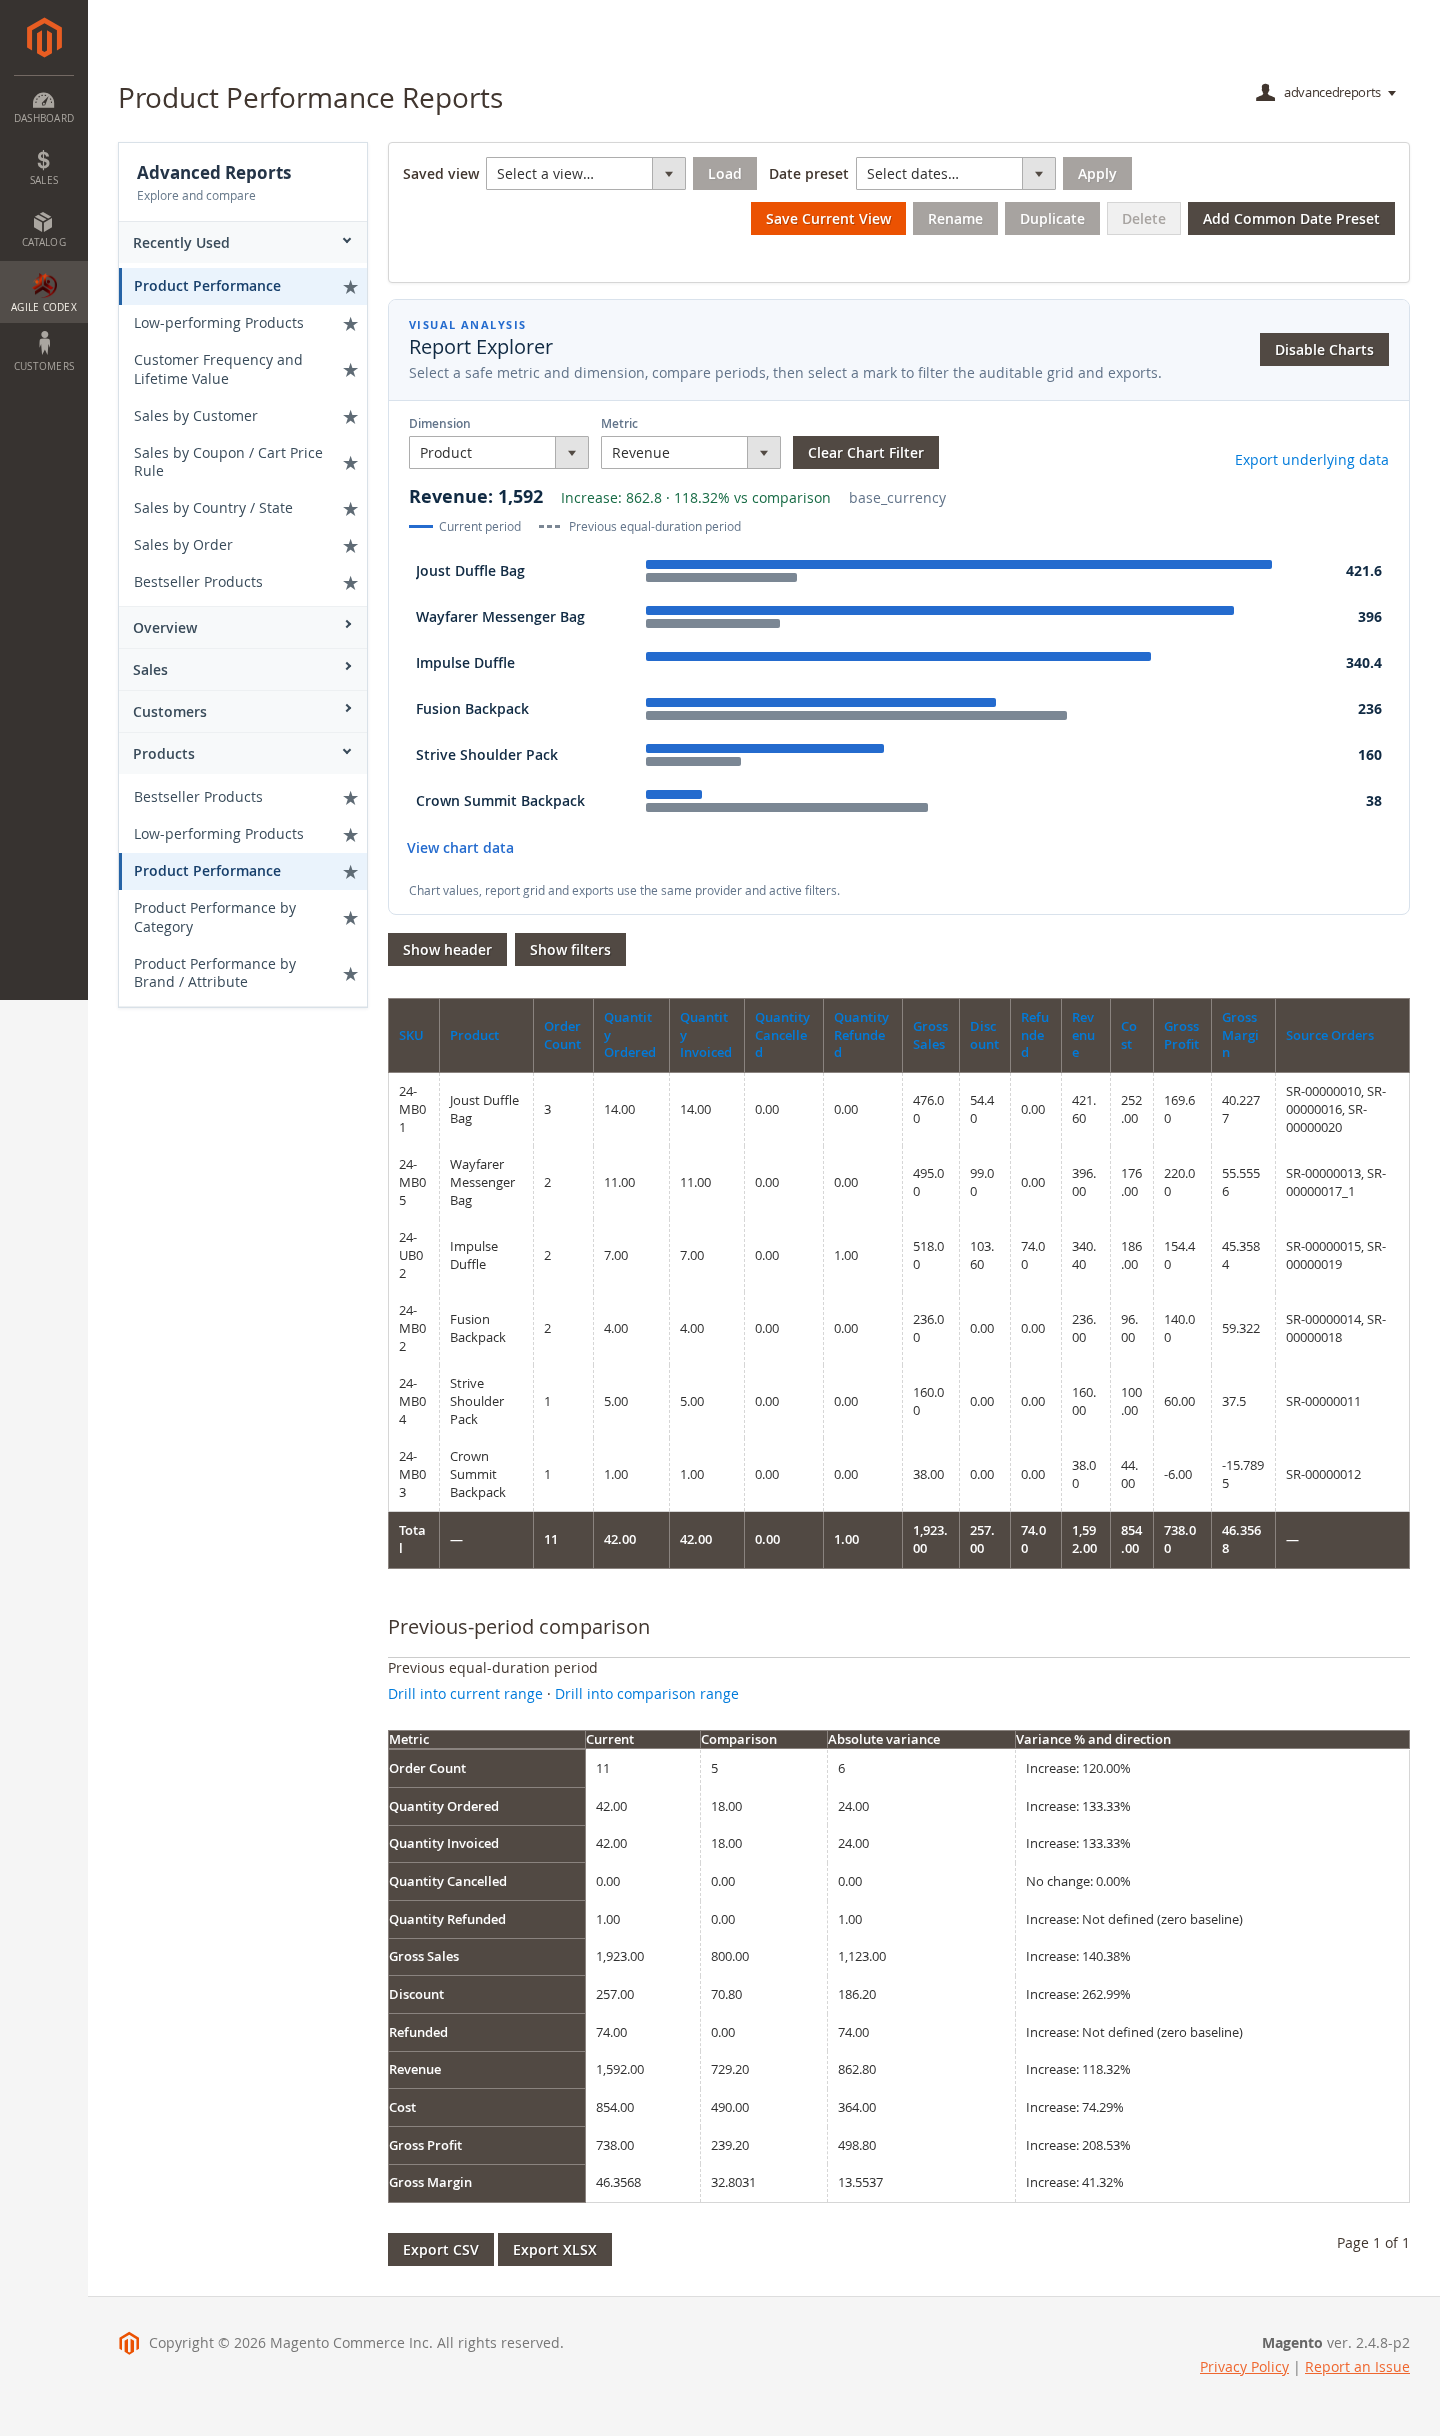This screenshot has height=2436, width=1440.
Task: Open the Metric dropdown set to Revenue
Action: coord(690,453)
